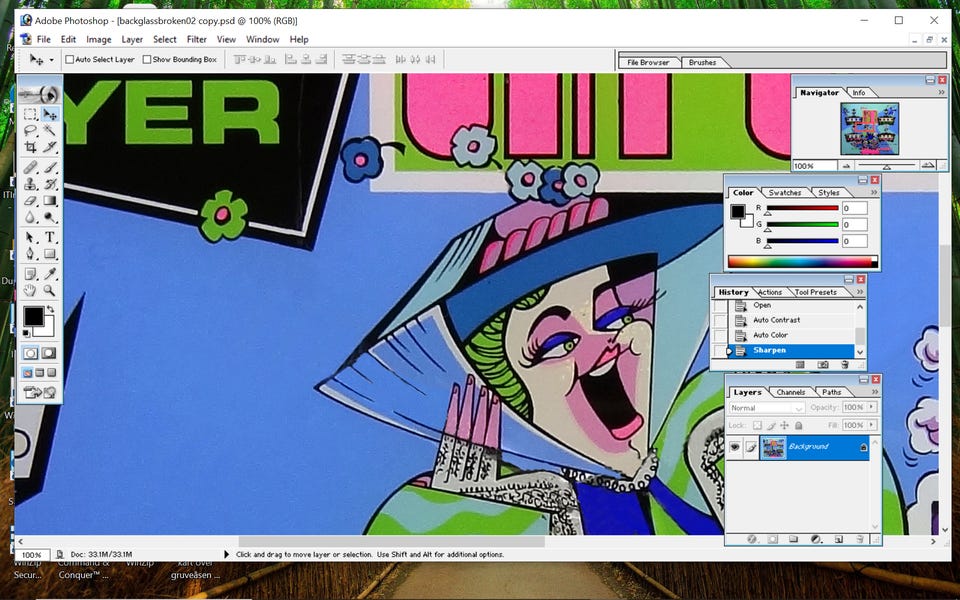The width and height of the screenshot is (960, 600).
Task: Open the layer Opacity arrow dropdown
Action: [871, 407]
